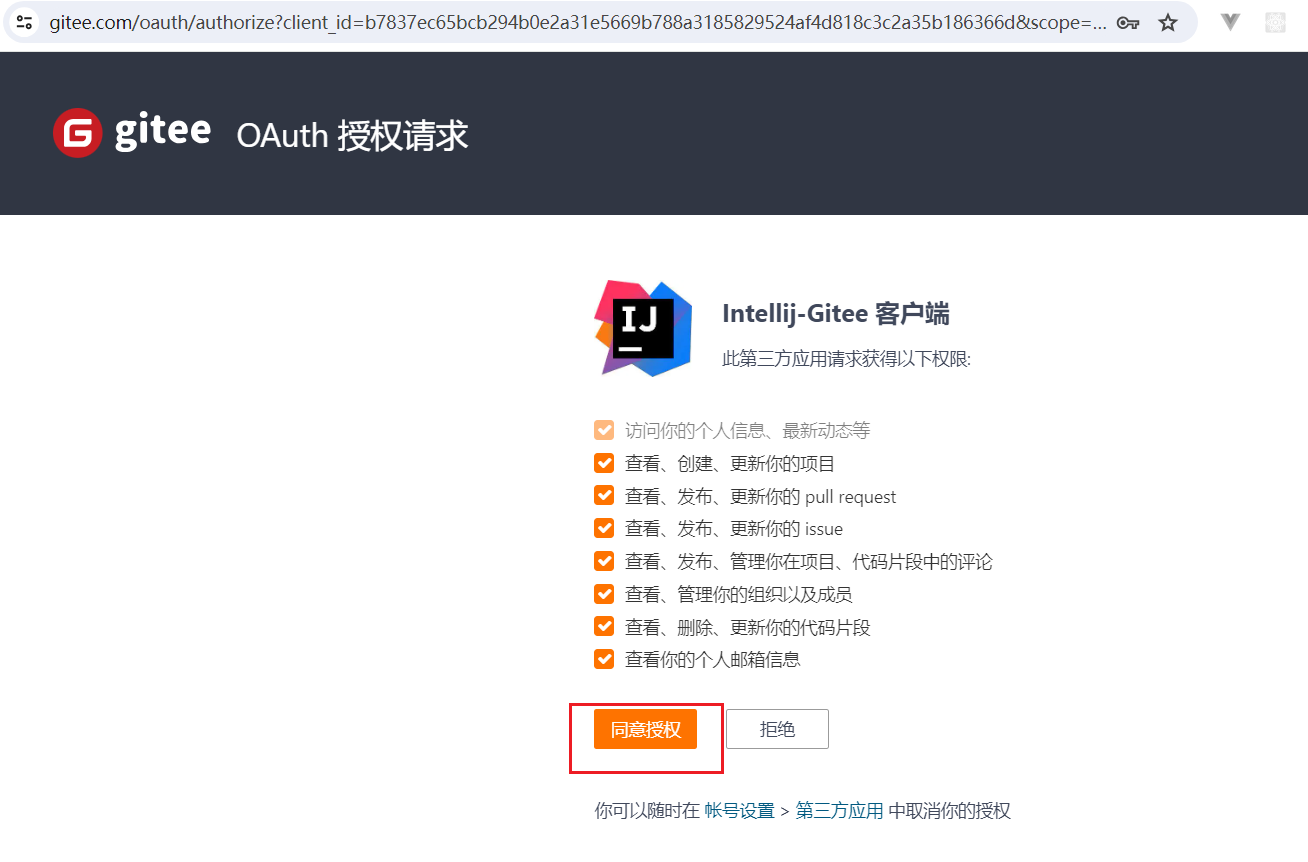The width and height of the screenshot is (1308, 862).
Task: Bookmark this page with the star icon
Action: (1168, 23)
